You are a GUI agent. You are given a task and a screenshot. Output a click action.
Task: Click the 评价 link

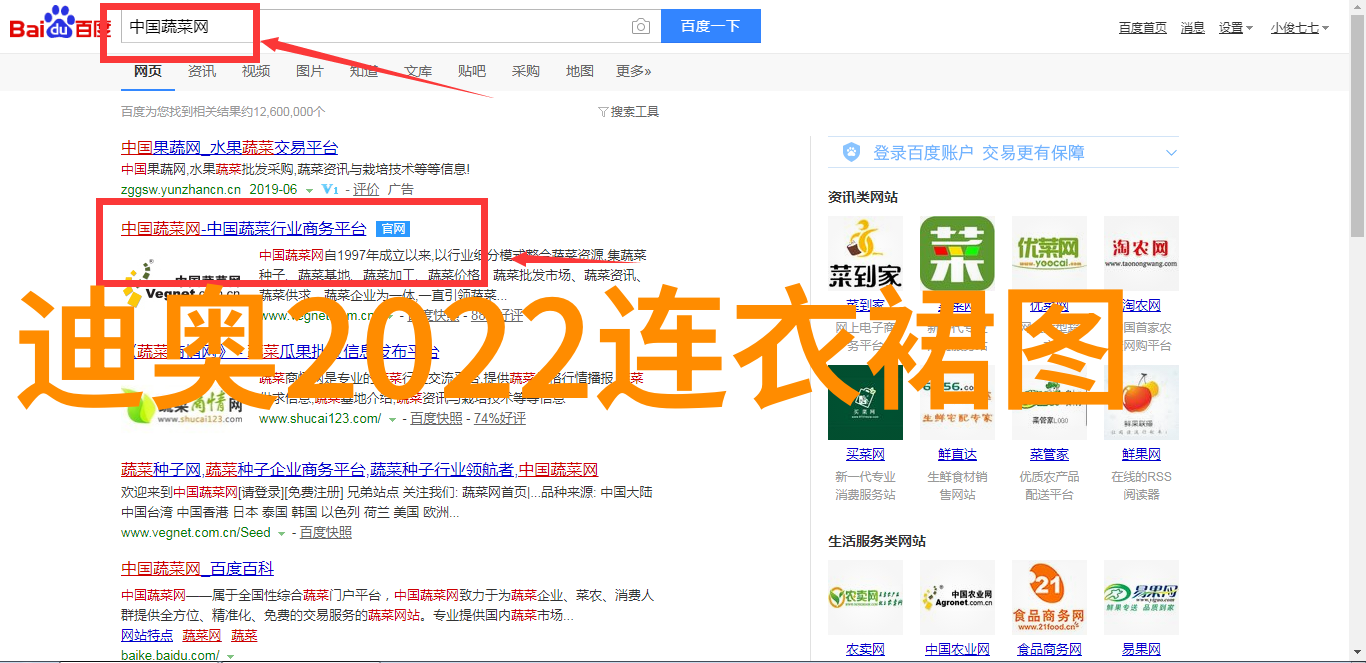pyautogui.click(x=366, y=189)
